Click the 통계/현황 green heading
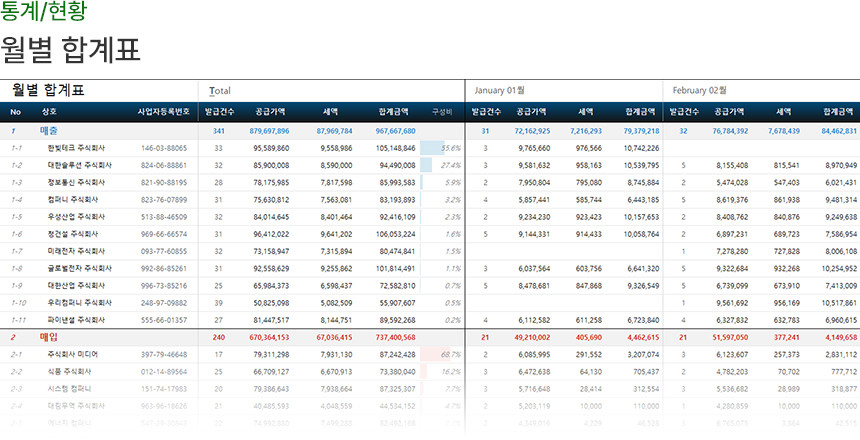Viewport: 860px width, 440px height. tap(43, 12)
